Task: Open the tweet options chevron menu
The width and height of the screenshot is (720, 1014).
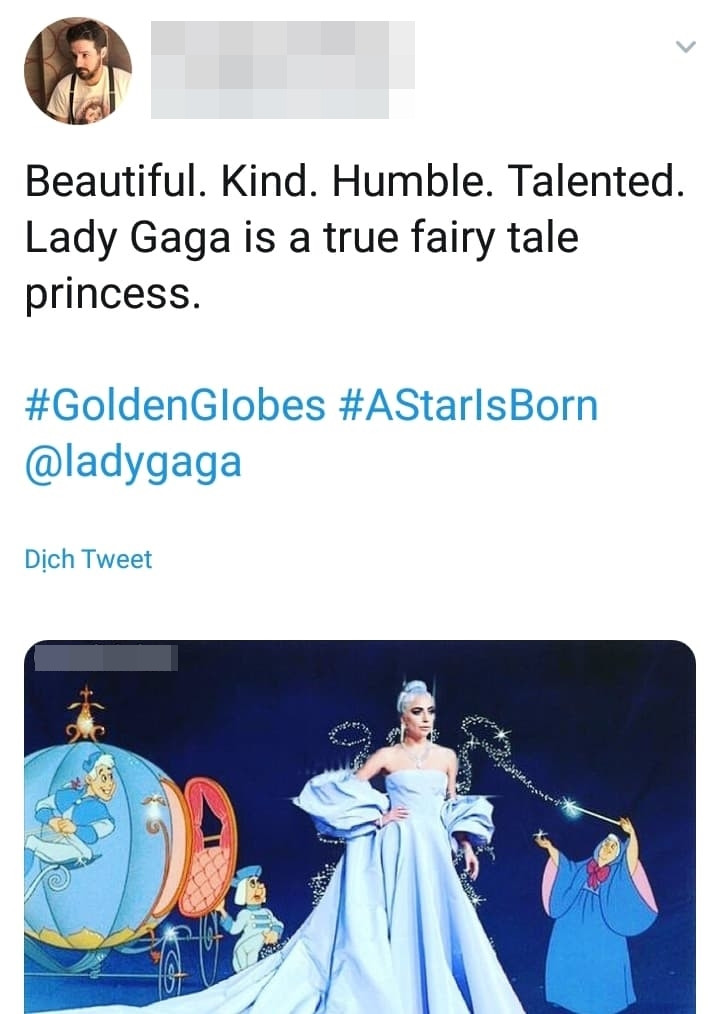Action: pos(685,46)
